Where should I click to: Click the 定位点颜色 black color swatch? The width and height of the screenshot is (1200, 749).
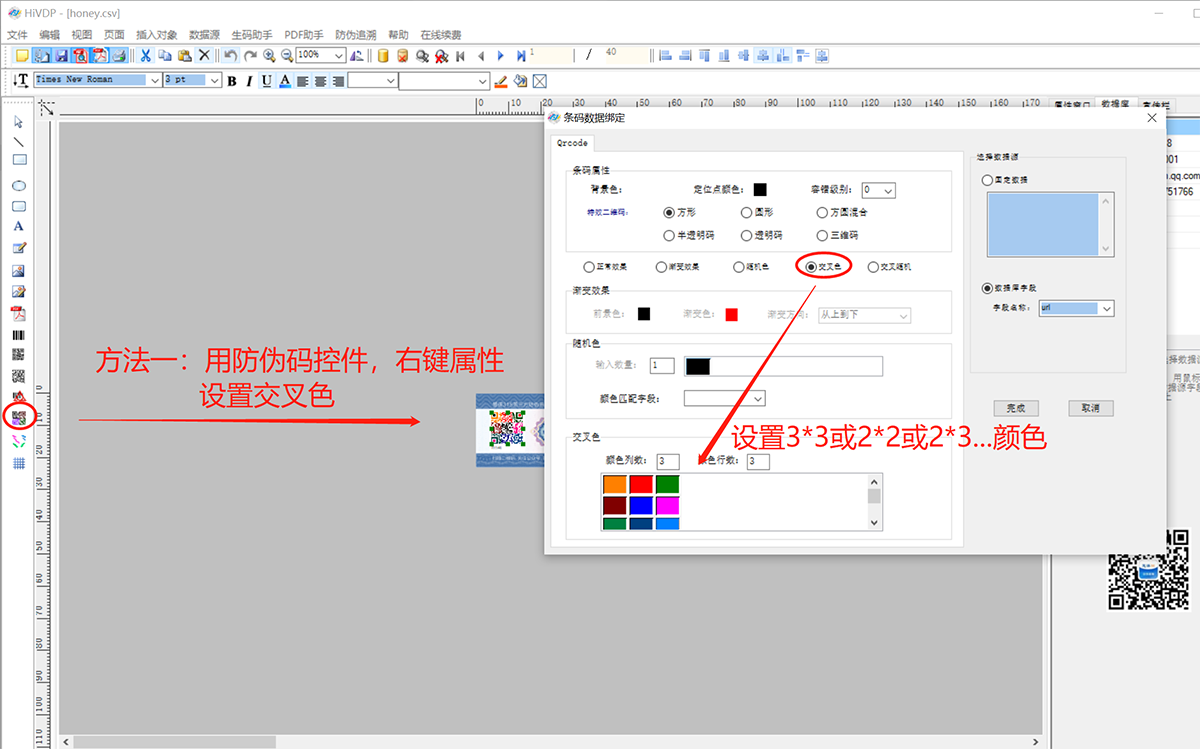pyautogui.click(x=760, y=189)
